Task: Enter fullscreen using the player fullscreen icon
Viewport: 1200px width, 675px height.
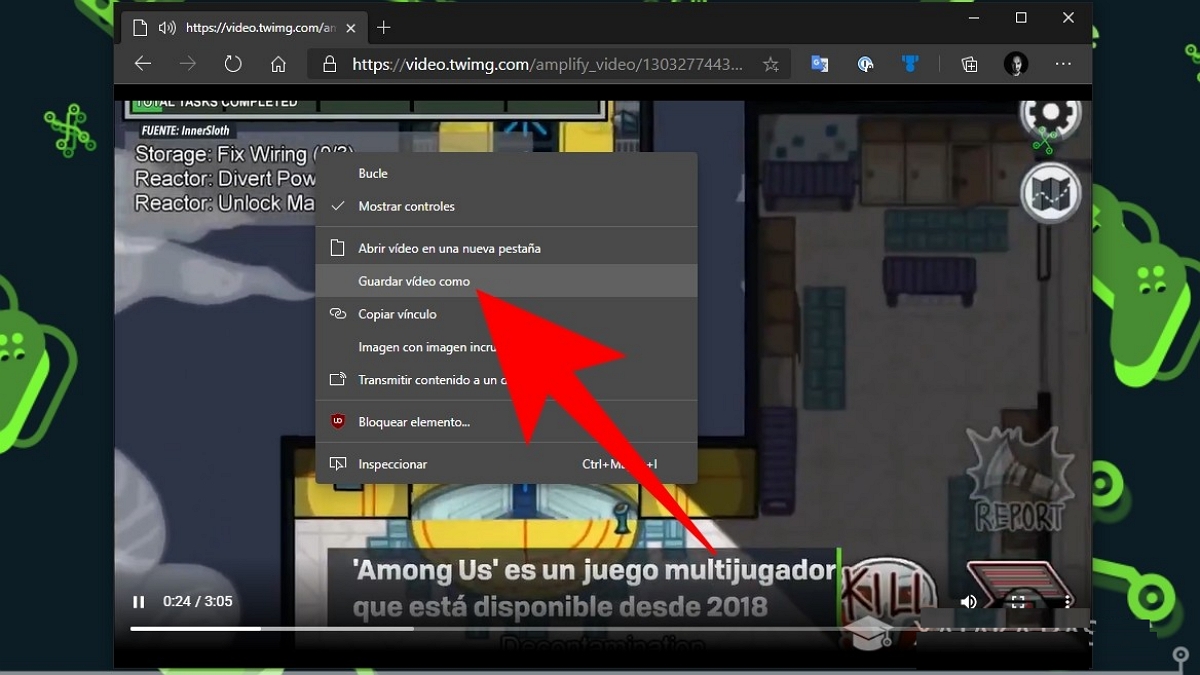Action: pyautogui.click(x=1018, y=602)
